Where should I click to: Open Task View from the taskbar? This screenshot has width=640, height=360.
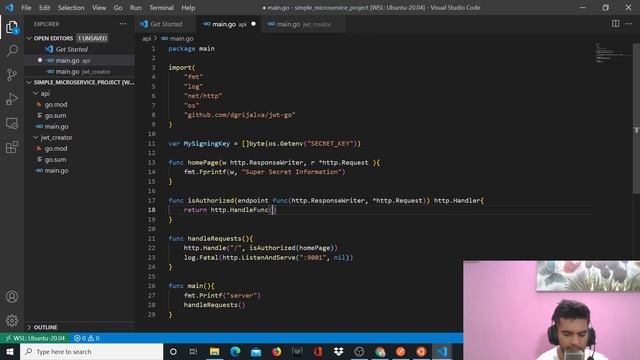(193, 351)
